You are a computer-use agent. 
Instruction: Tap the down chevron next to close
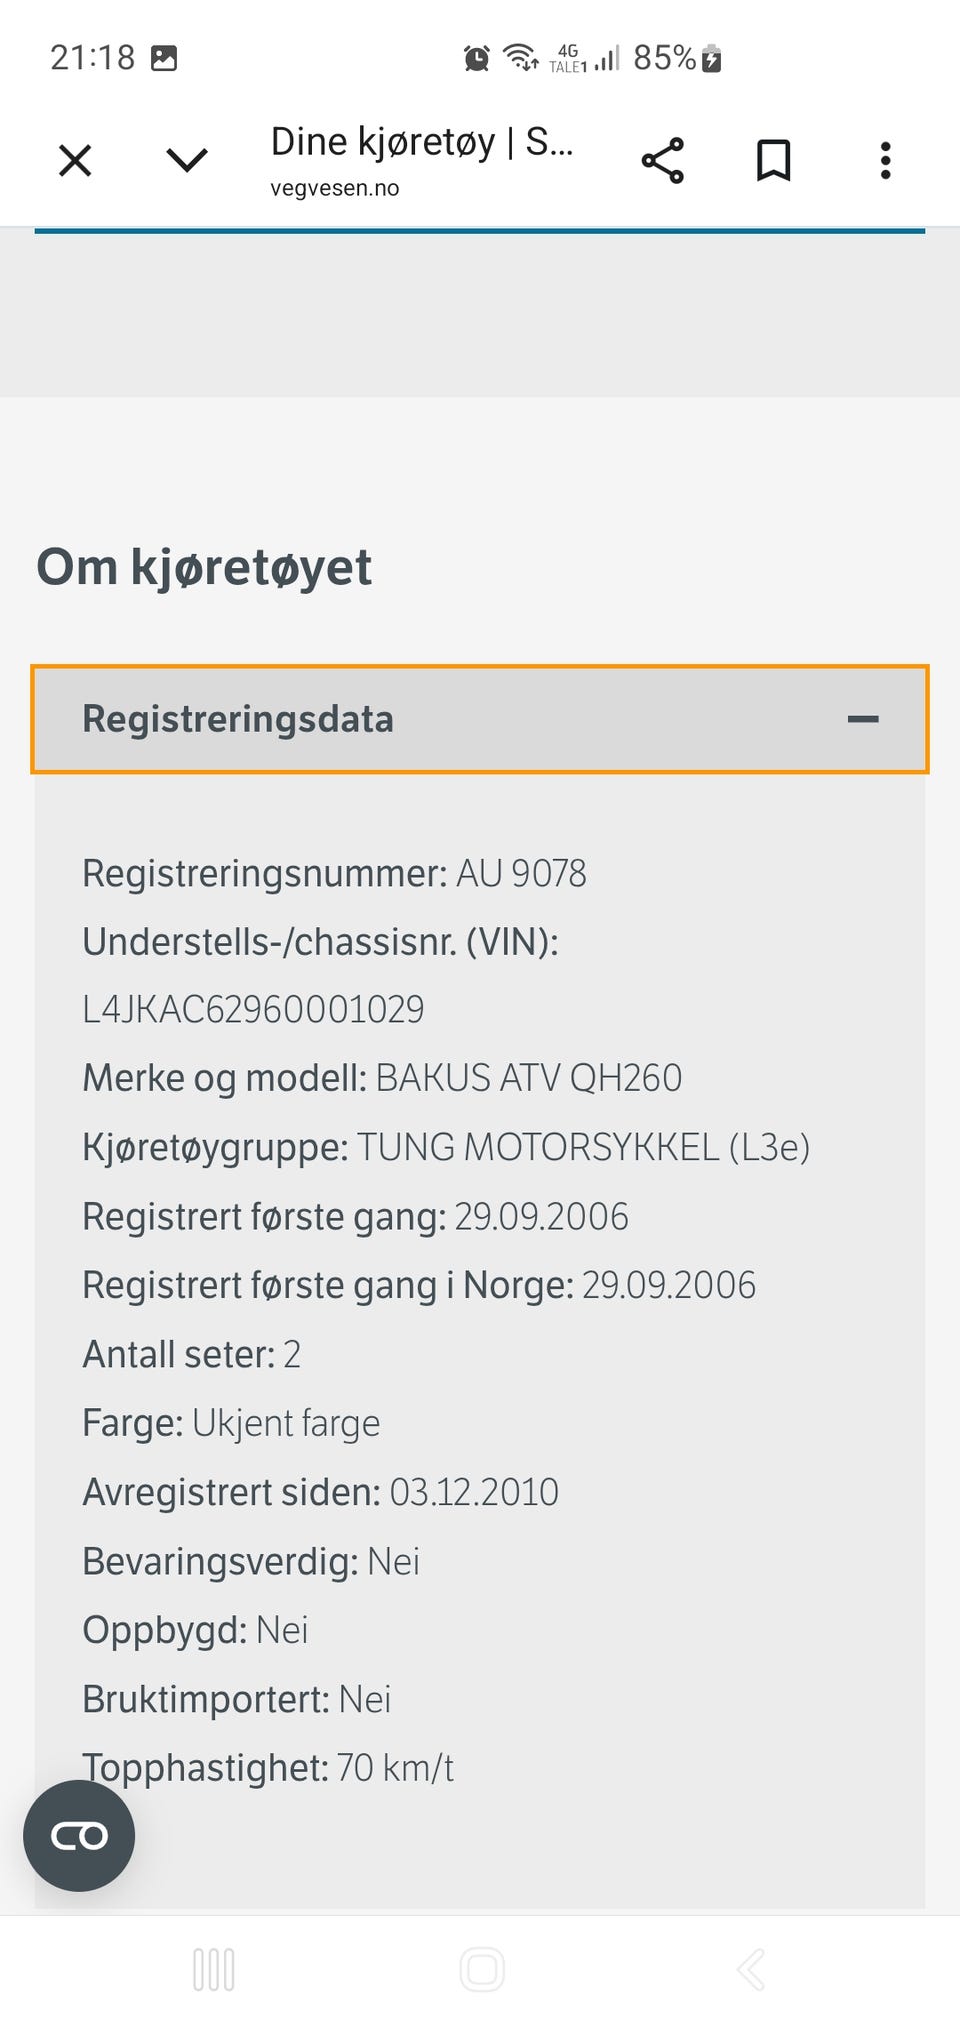point(187,160)
